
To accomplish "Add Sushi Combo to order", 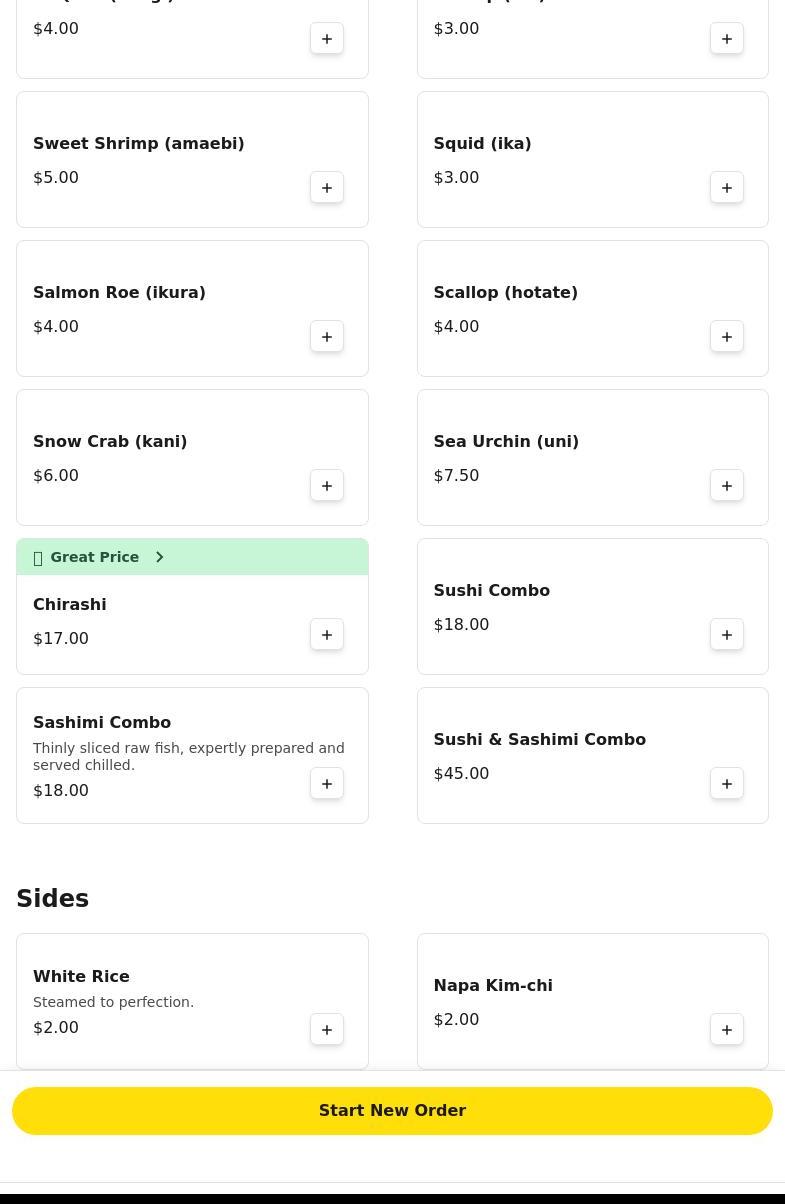I will point(727,635).
